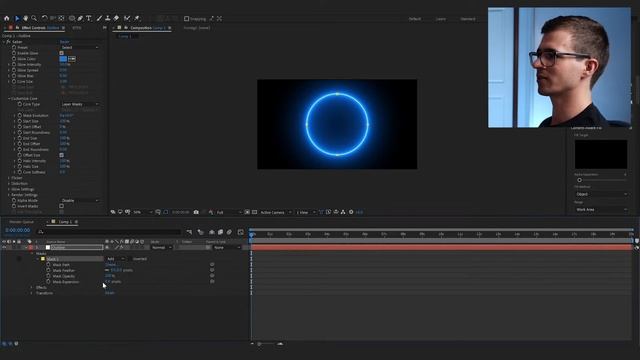Image resolution: width=640 pixels, height=360 pixels.
Task: Open the Core Type dropdown
Action: (80, 104)
